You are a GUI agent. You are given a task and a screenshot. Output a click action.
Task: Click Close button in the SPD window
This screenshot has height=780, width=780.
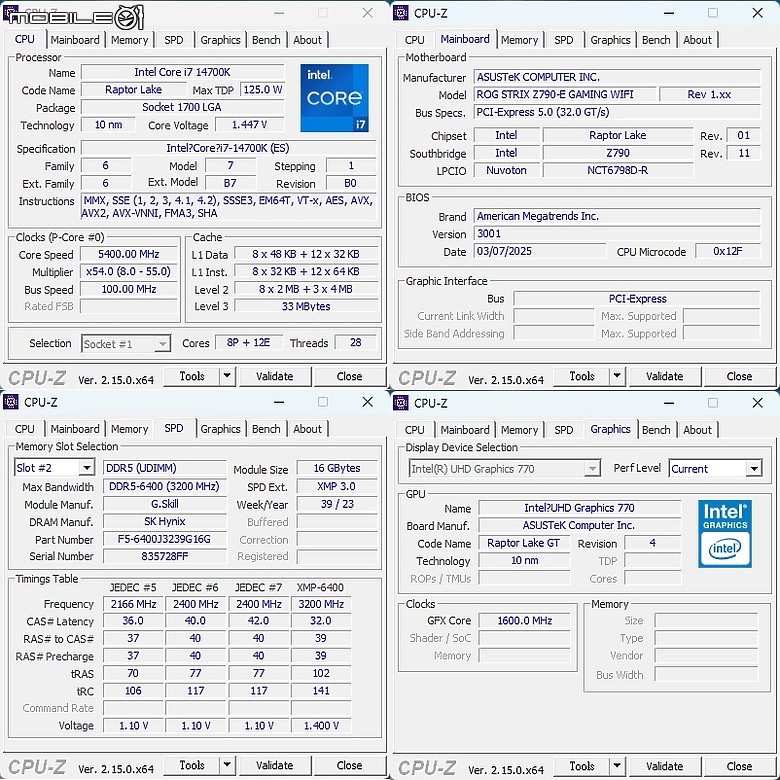click(x=349, y=765)
